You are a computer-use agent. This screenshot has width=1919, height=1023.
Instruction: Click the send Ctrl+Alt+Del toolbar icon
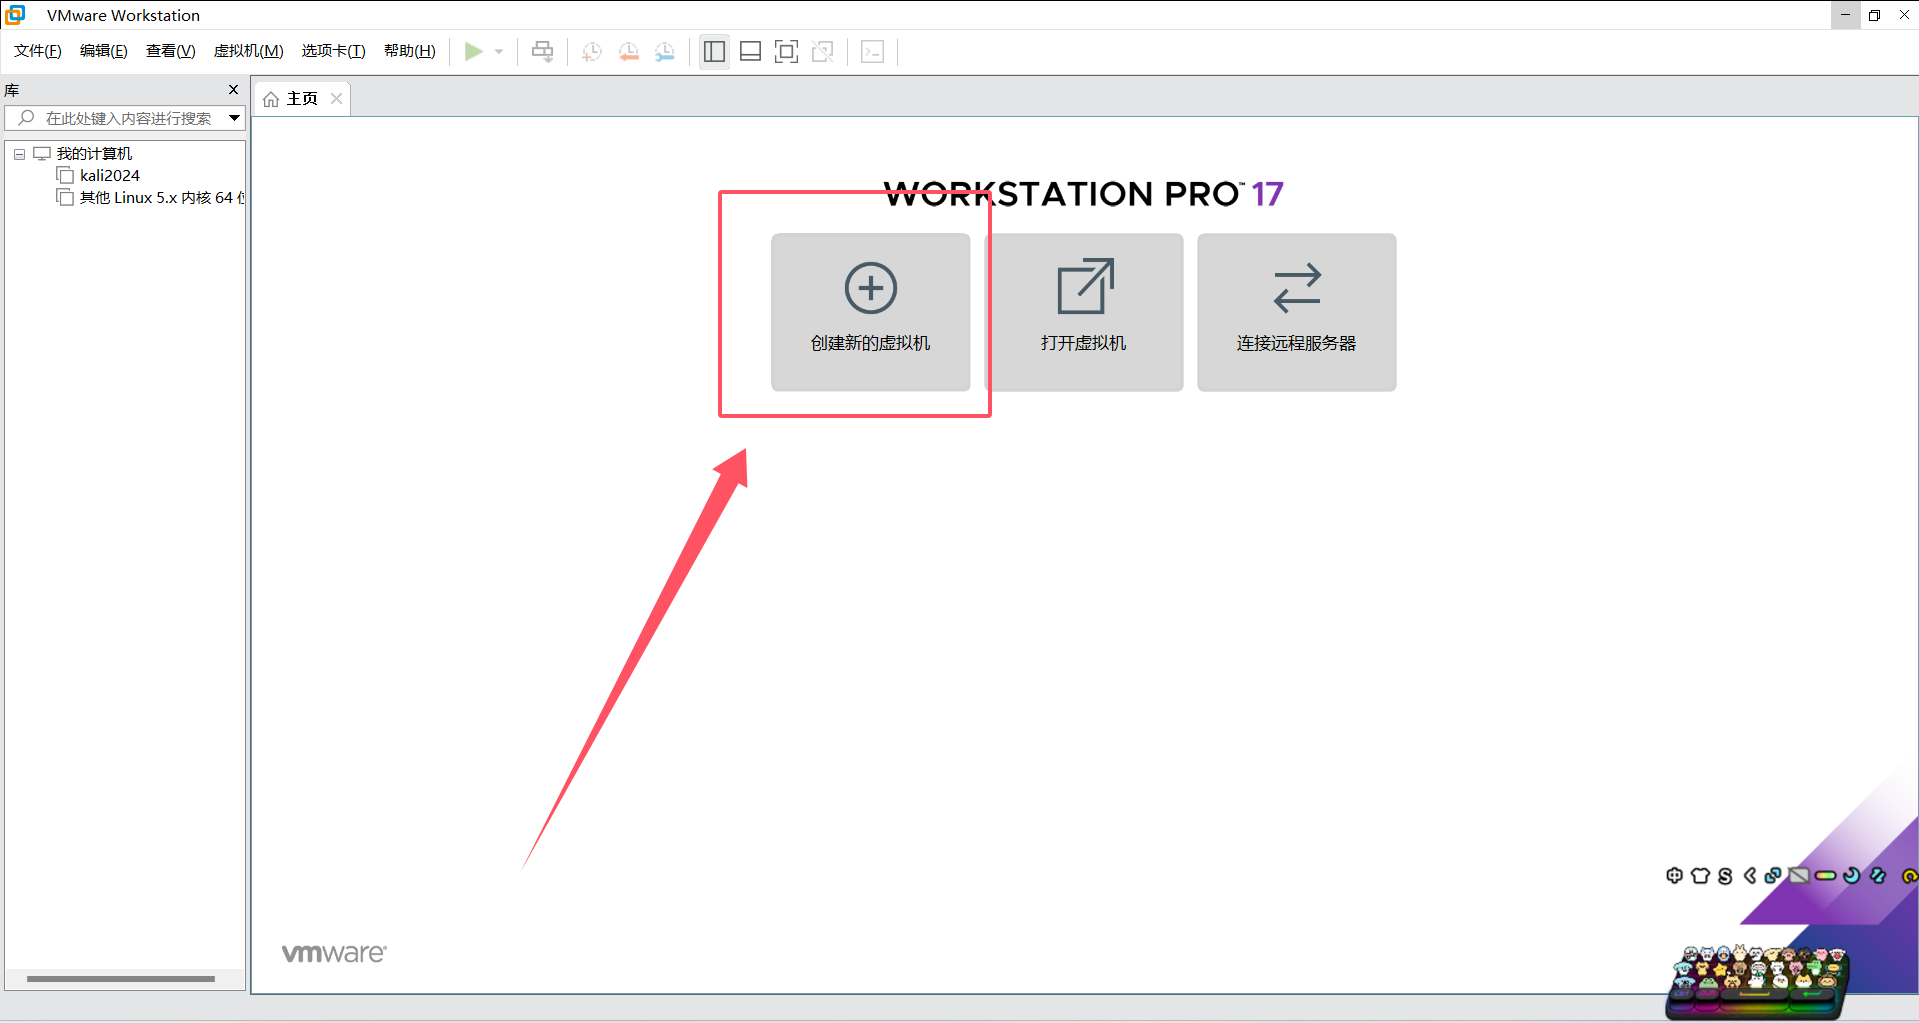coord(542,51)
